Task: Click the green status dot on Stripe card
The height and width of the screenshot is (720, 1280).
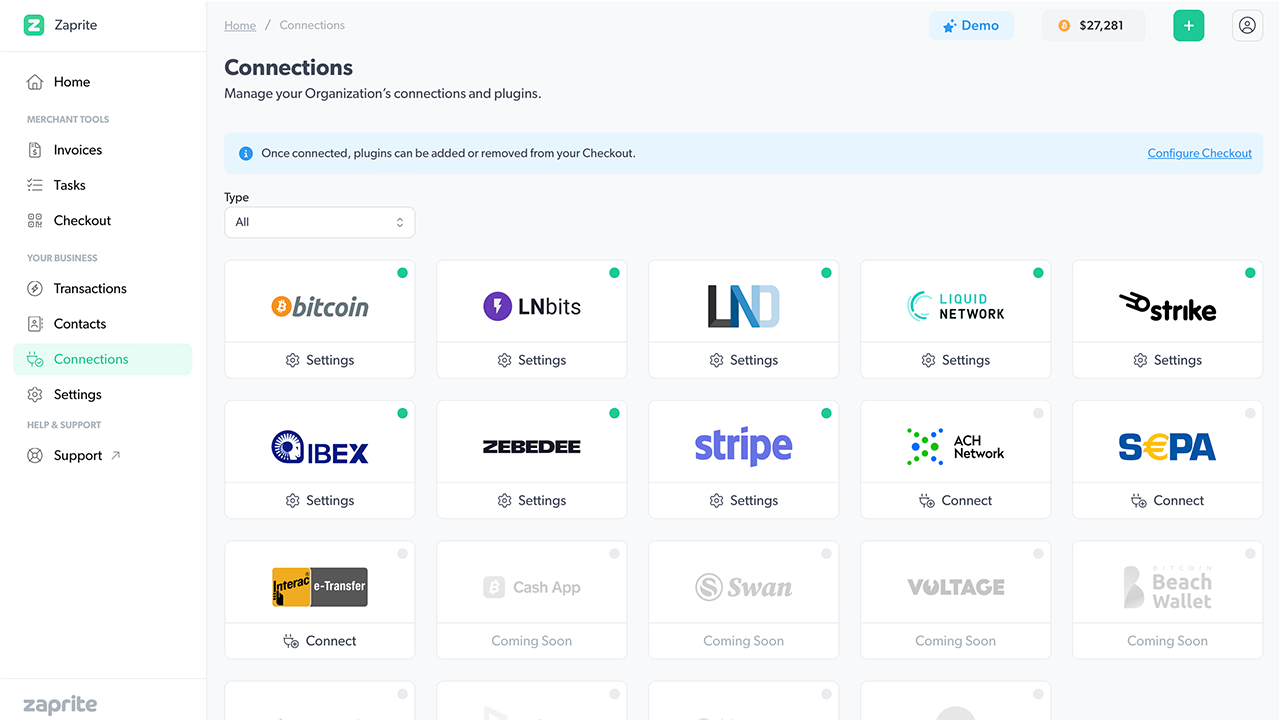Action: 826,413
